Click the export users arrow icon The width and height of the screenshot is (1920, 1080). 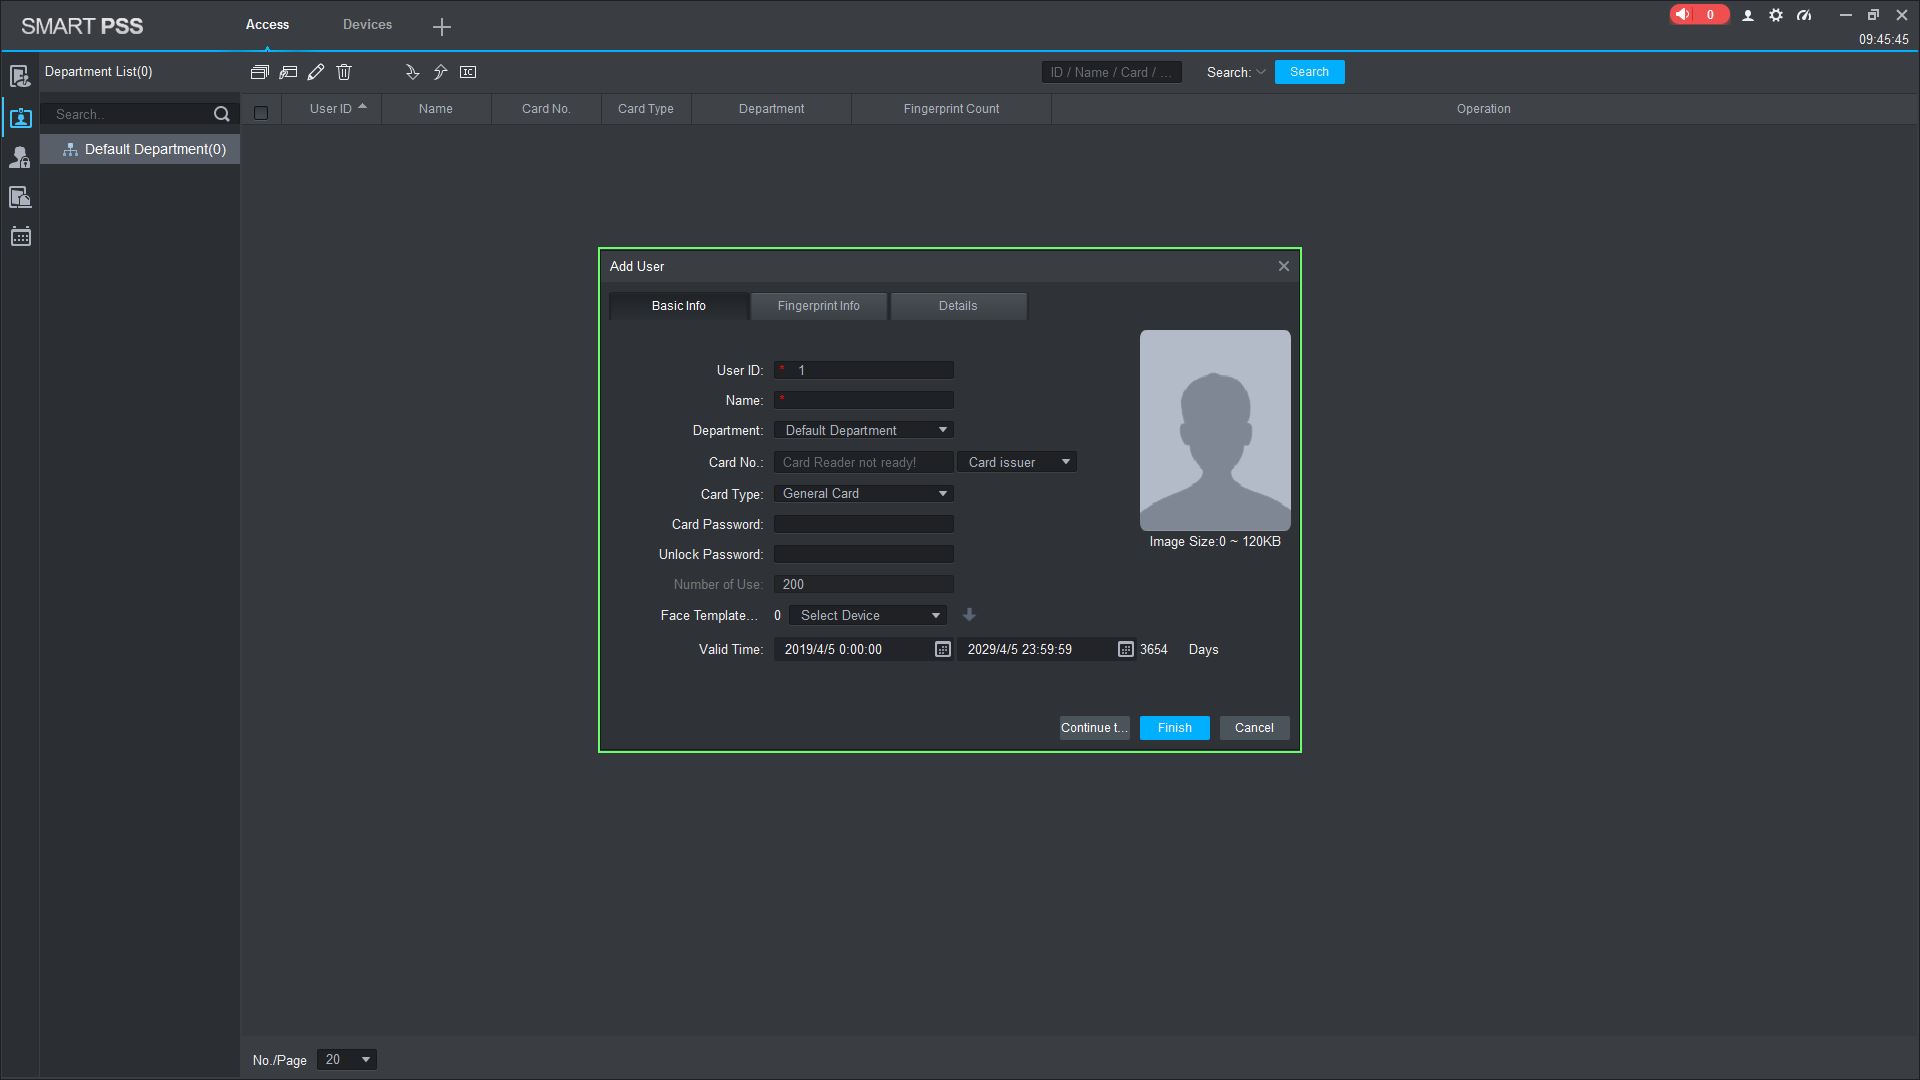point(440,72)
